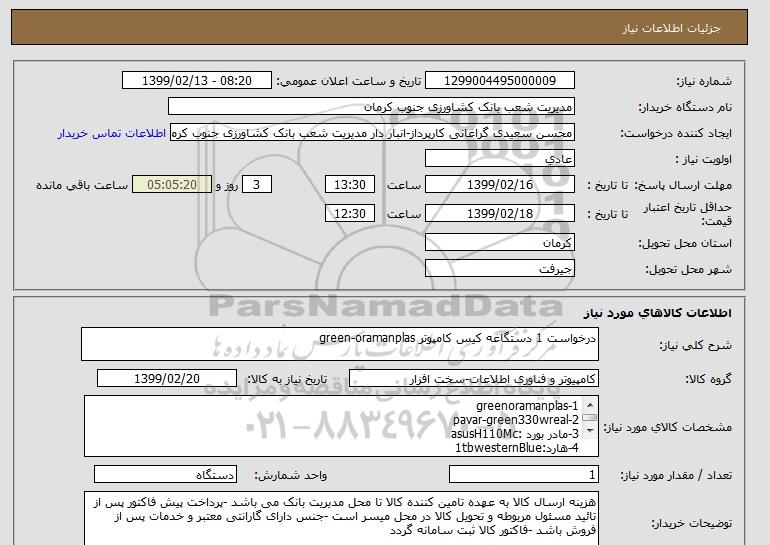
Task: Click the buyer description text area
Action: (x=341, y=518)
